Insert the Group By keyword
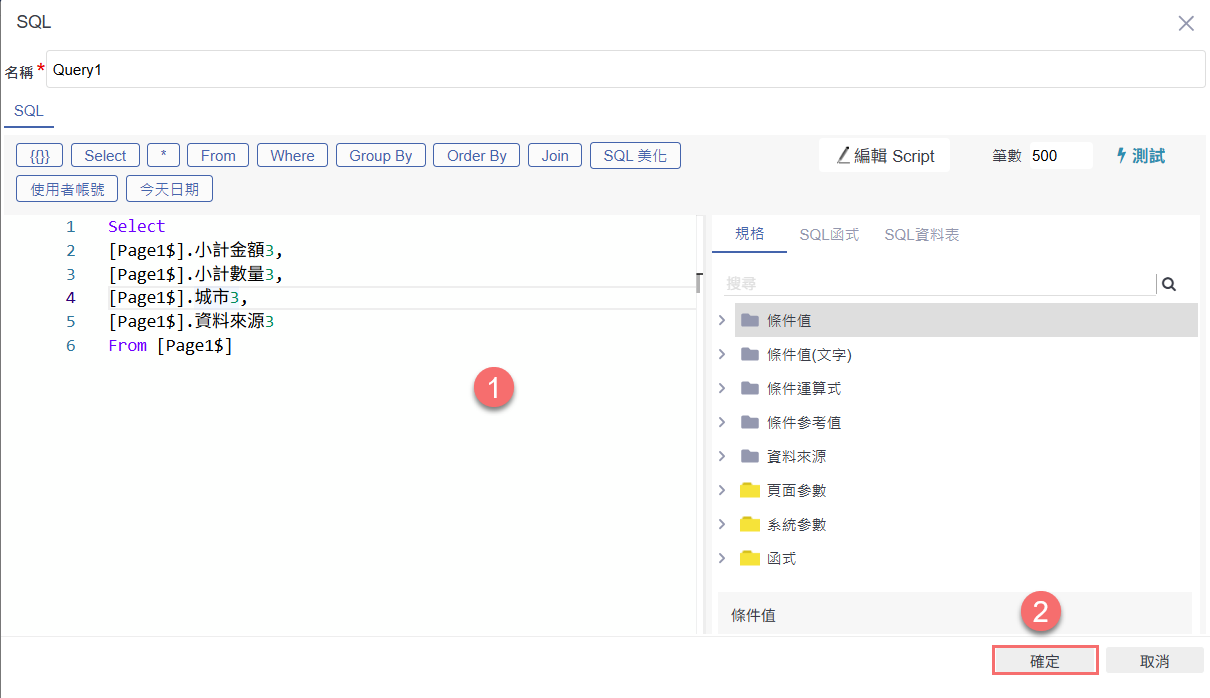Viewport: 1210px width, 698px height. pyautogui.click(x=380, y=155)
